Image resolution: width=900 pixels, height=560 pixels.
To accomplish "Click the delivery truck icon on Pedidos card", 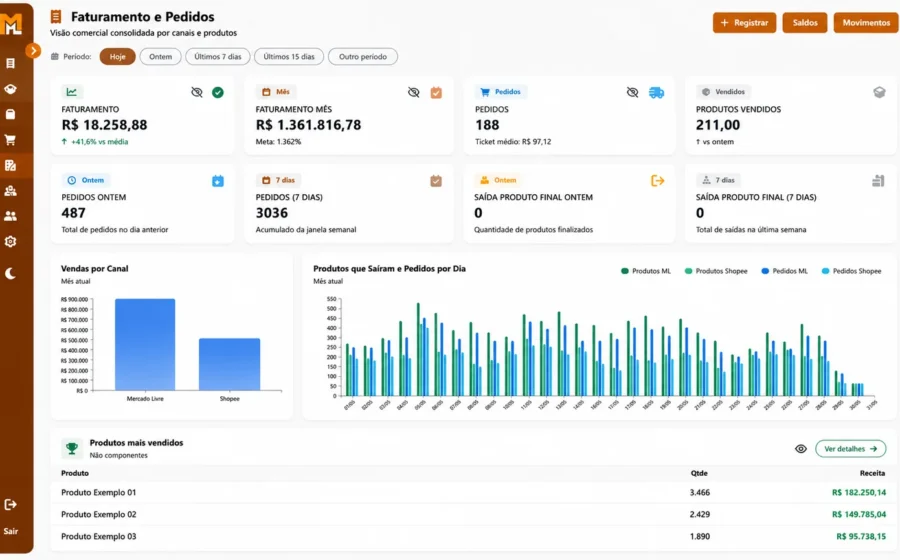I will pyautogui.click(x=657, y=92).
